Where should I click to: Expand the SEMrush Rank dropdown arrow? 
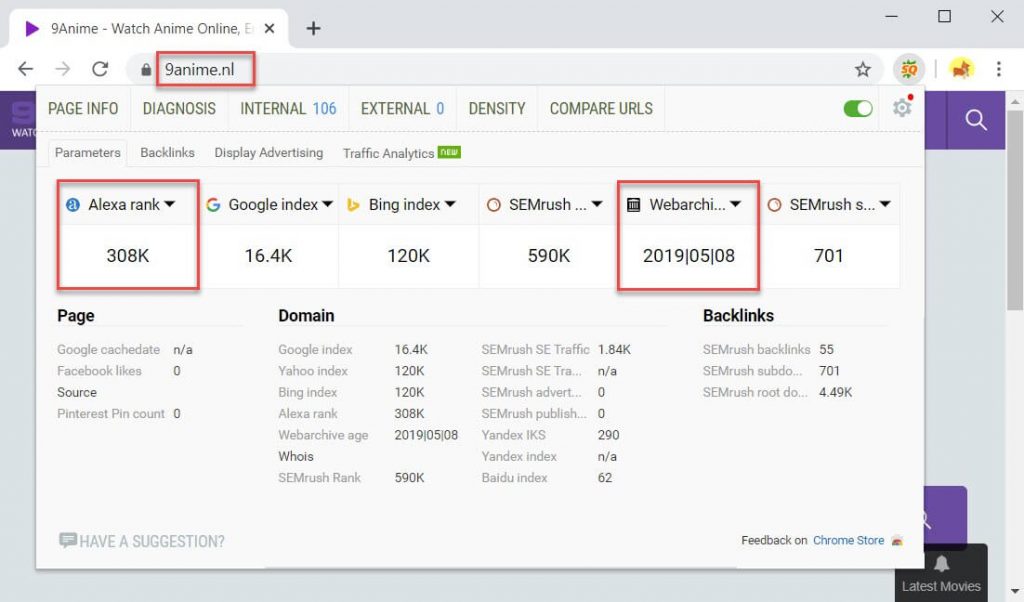[x=597, y=204]
